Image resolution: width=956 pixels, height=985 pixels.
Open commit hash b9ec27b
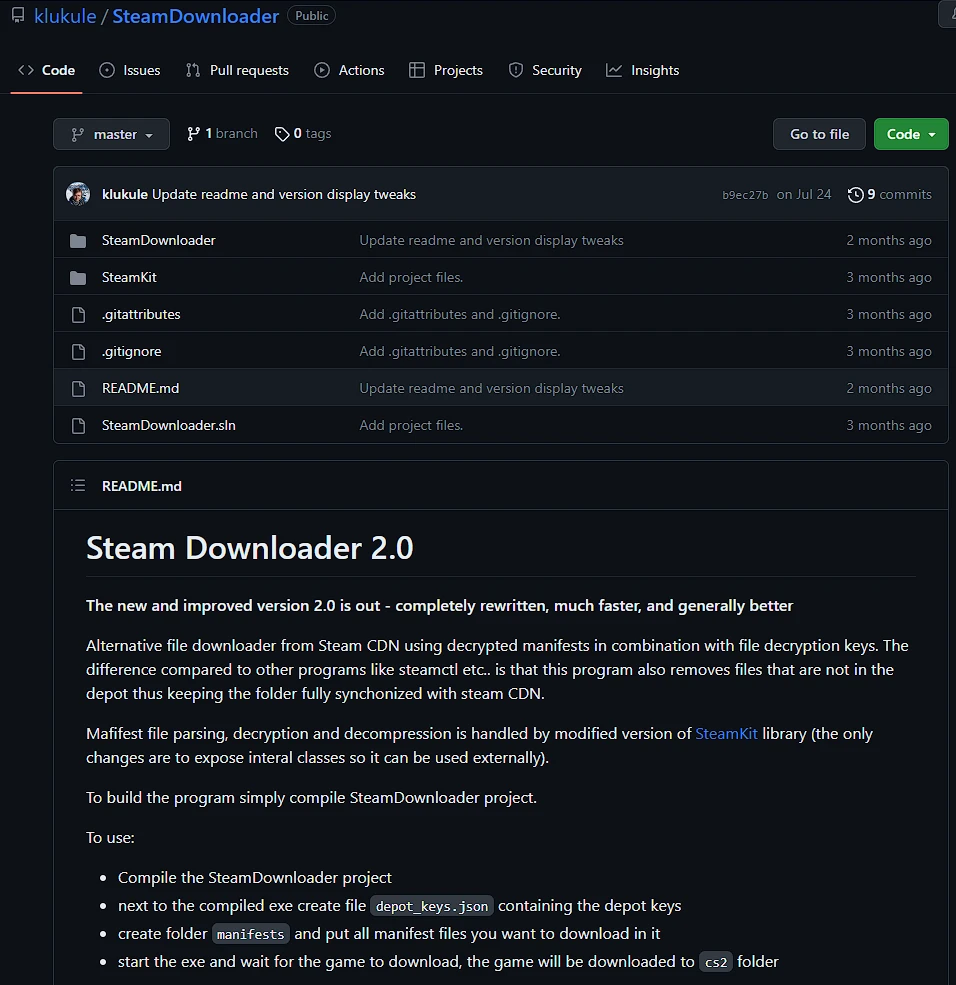745,195
